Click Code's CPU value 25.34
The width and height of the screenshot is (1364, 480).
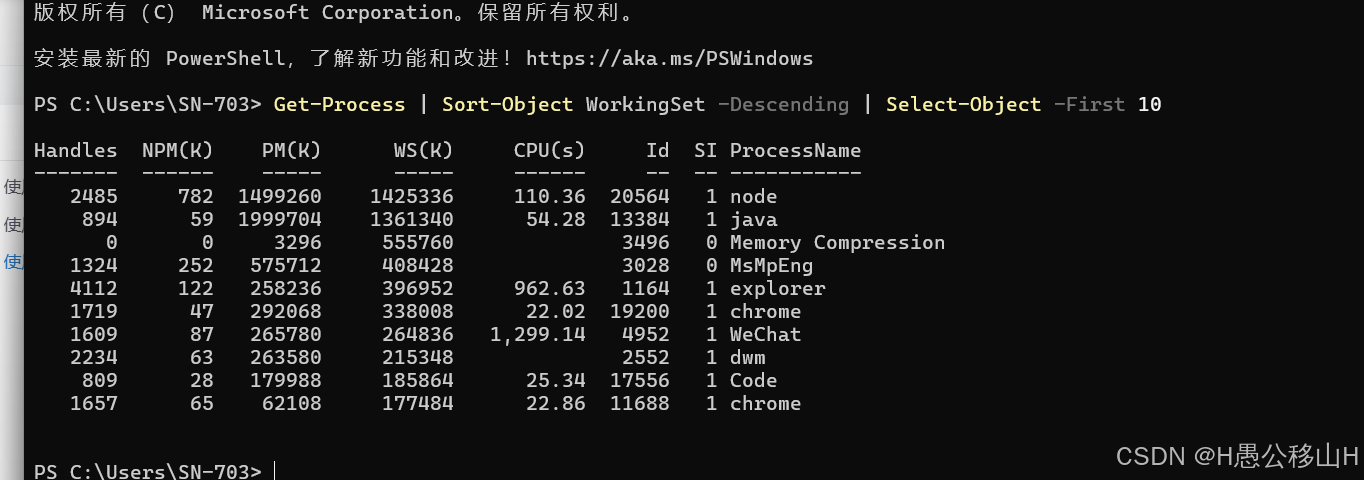(556, 380)
